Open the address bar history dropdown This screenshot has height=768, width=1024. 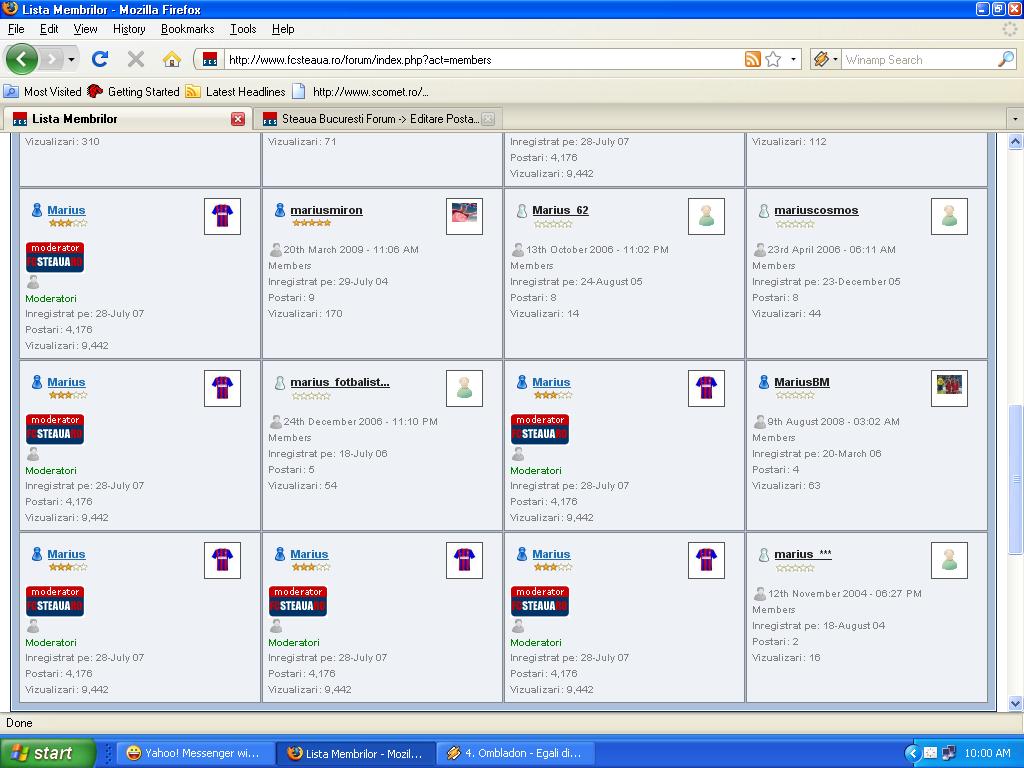tap(794, 60)
